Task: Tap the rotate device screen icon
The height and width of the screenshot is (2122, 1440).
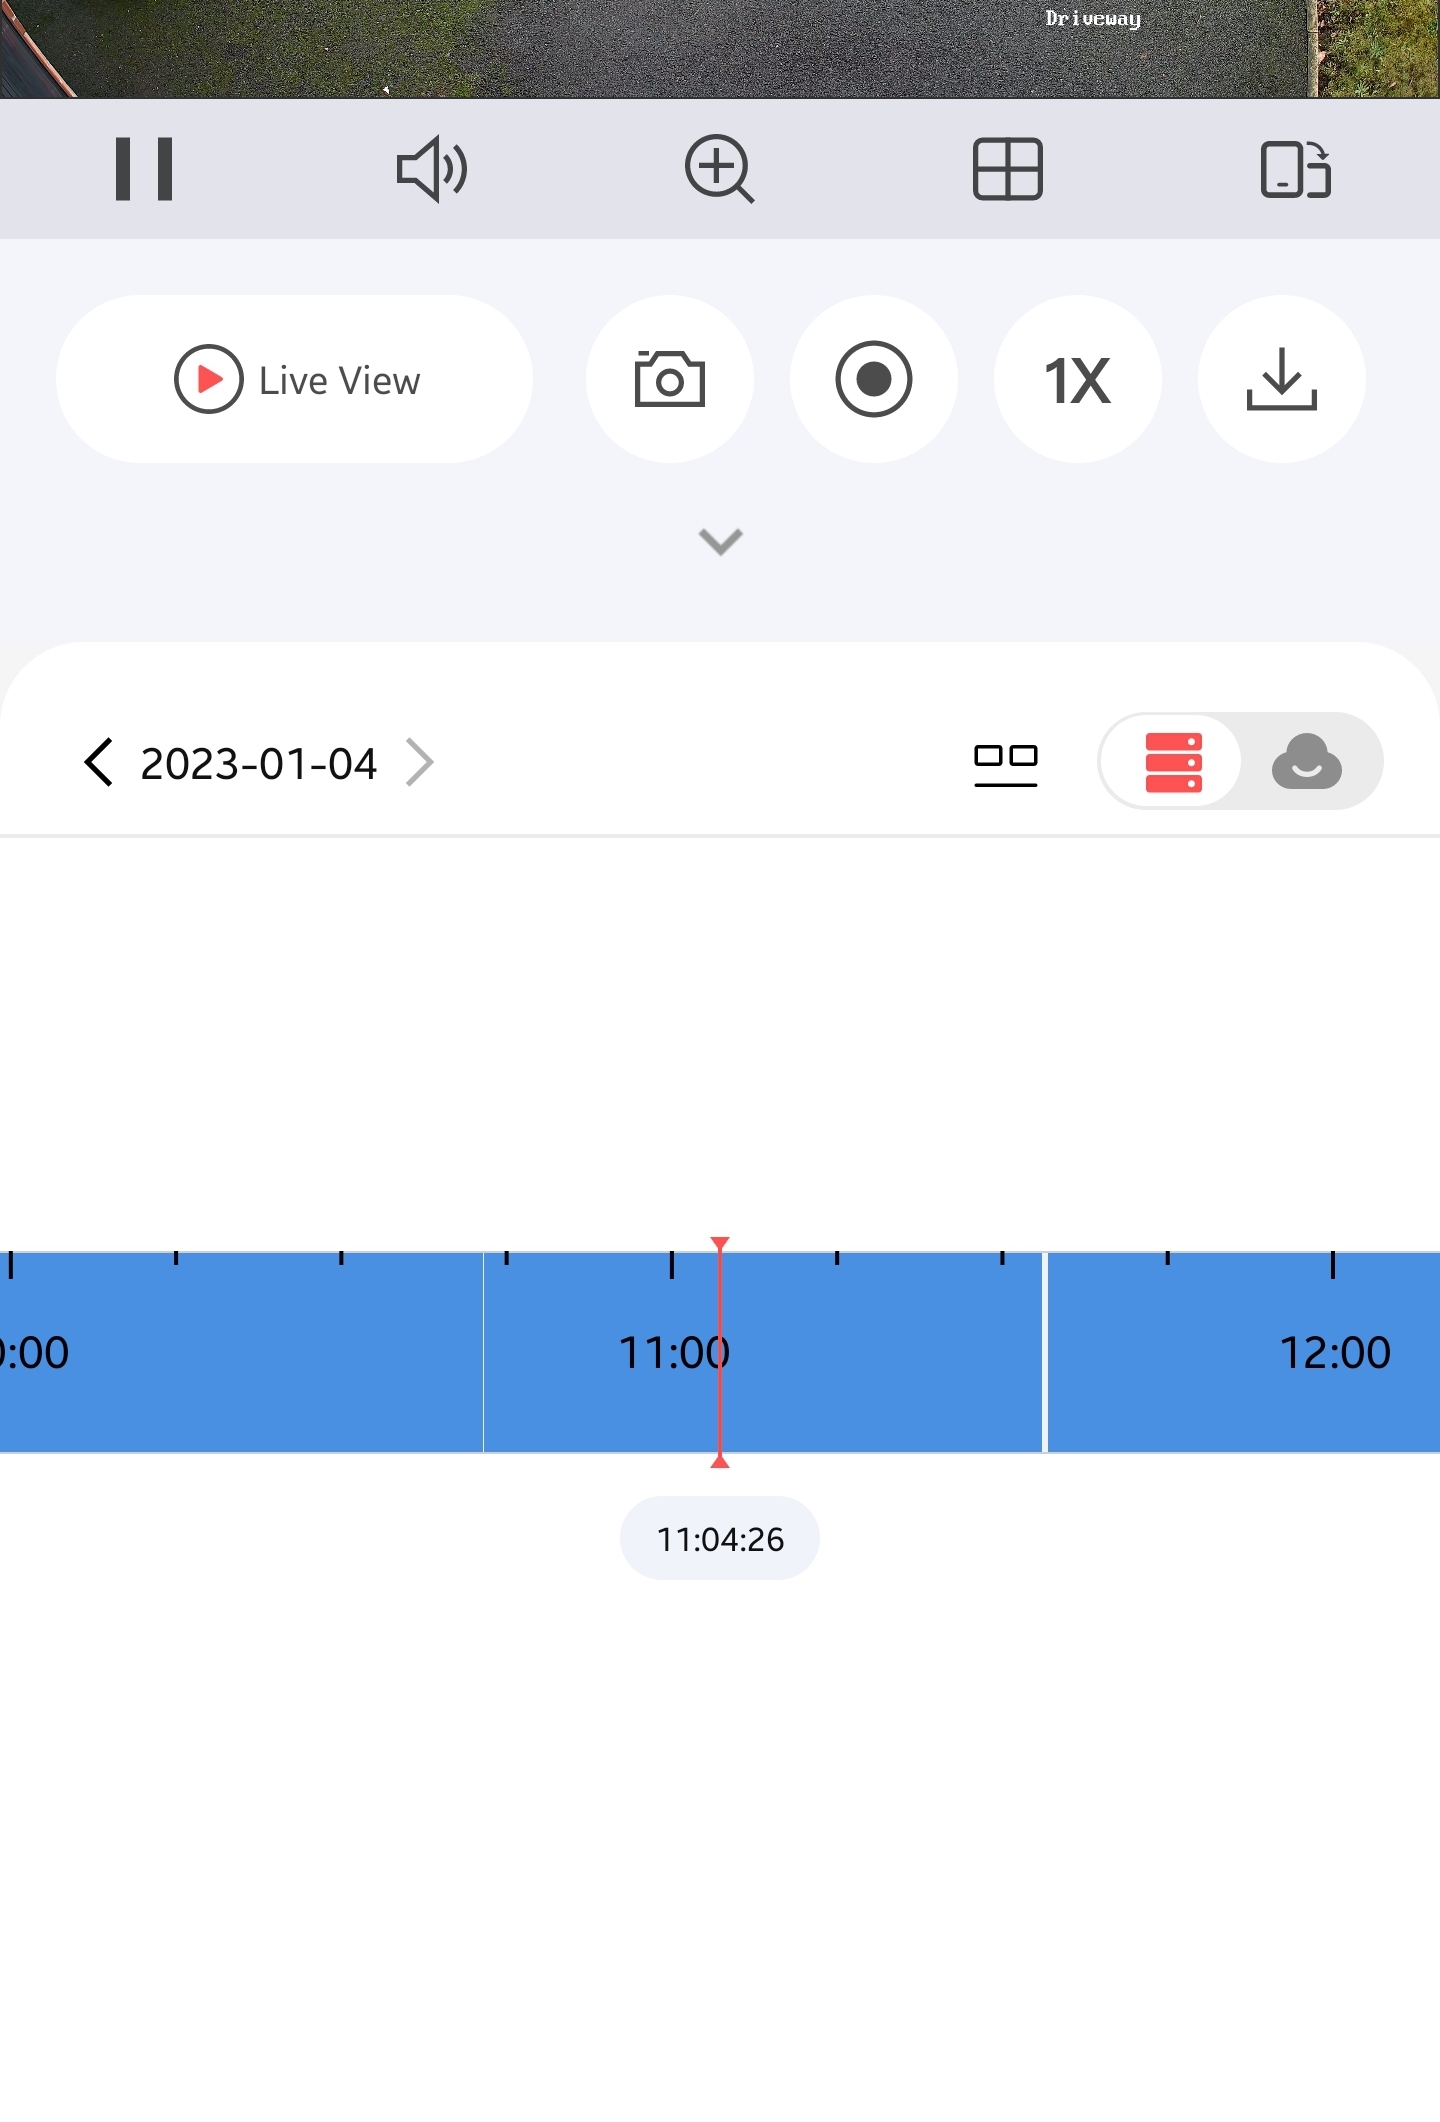Action: coord(1295,169)
